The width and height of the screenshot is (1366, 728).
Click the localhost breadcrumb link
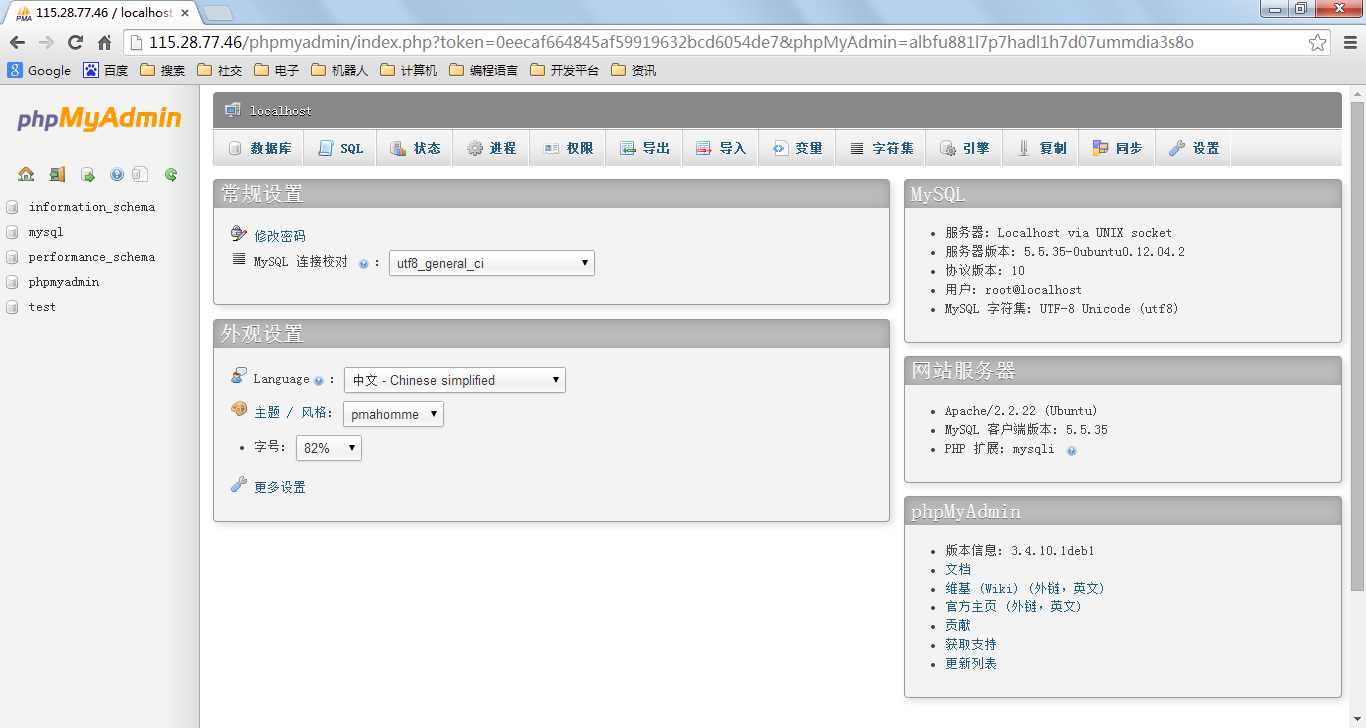tap(281, 111)
